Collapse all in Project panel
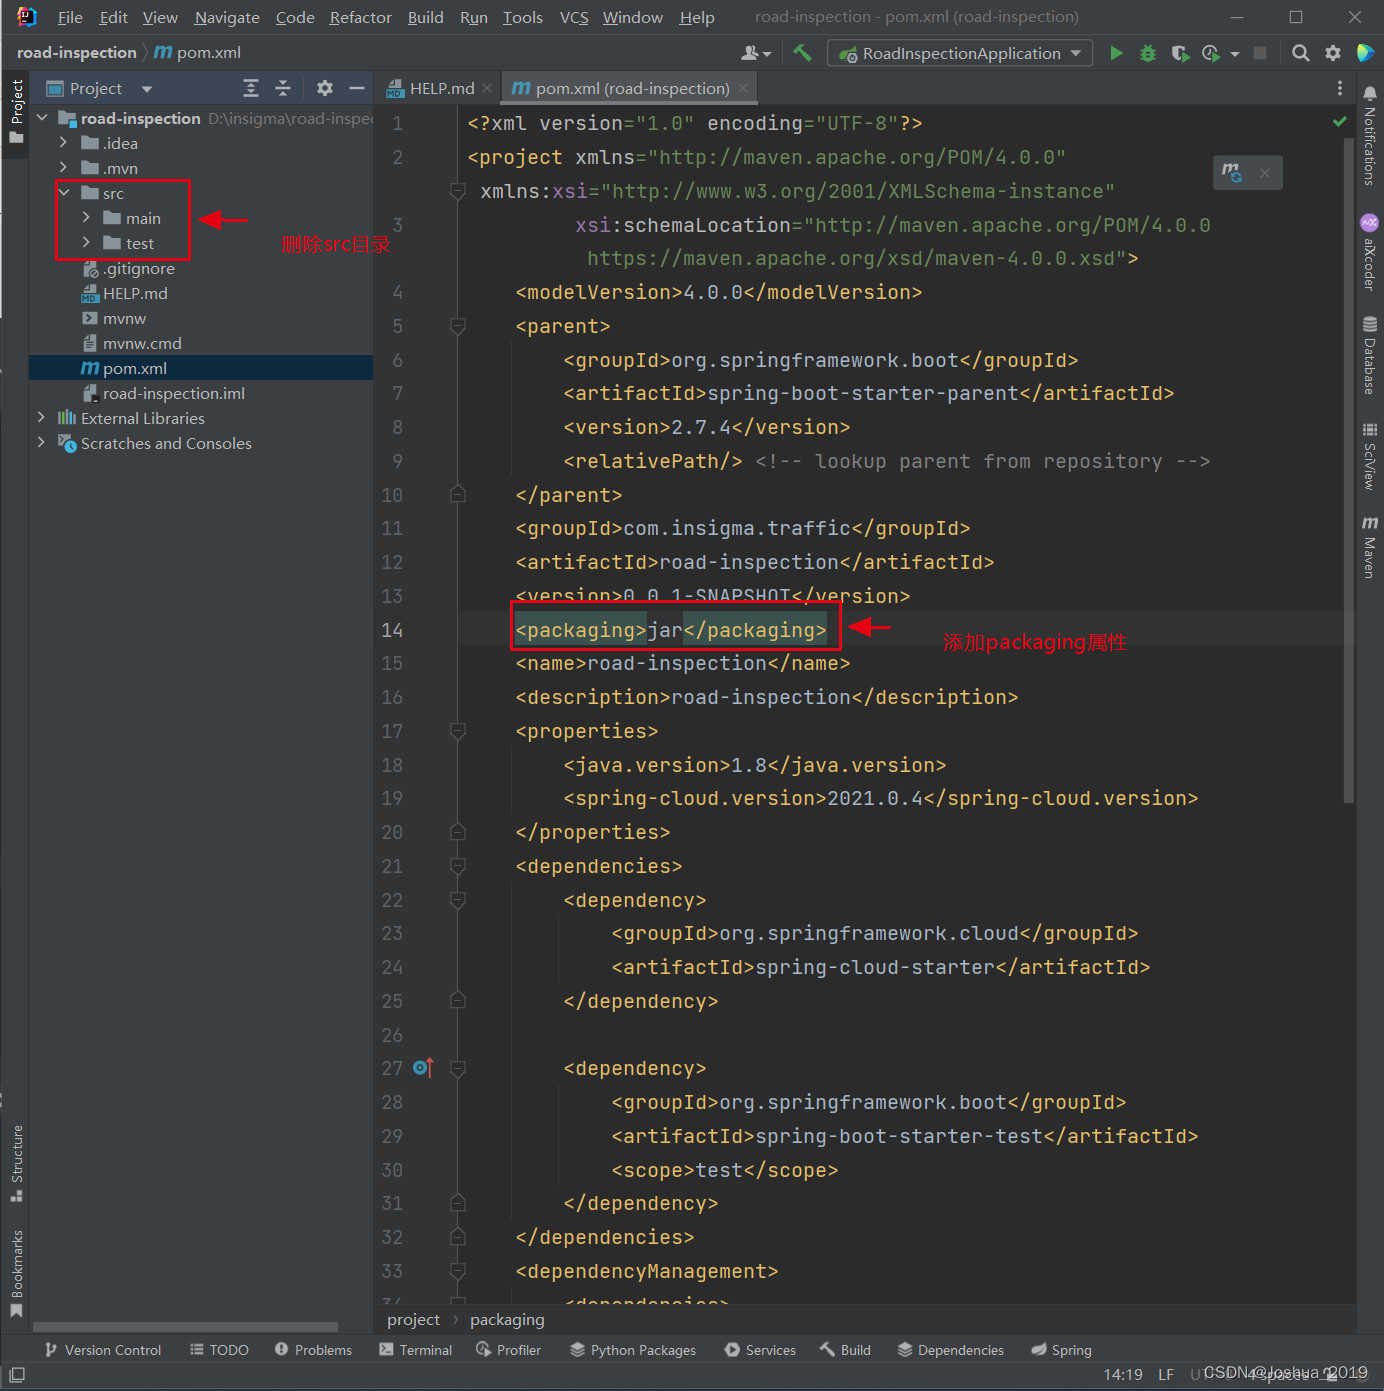This screenshot has height=1391, width=1384. click(283, 88)
